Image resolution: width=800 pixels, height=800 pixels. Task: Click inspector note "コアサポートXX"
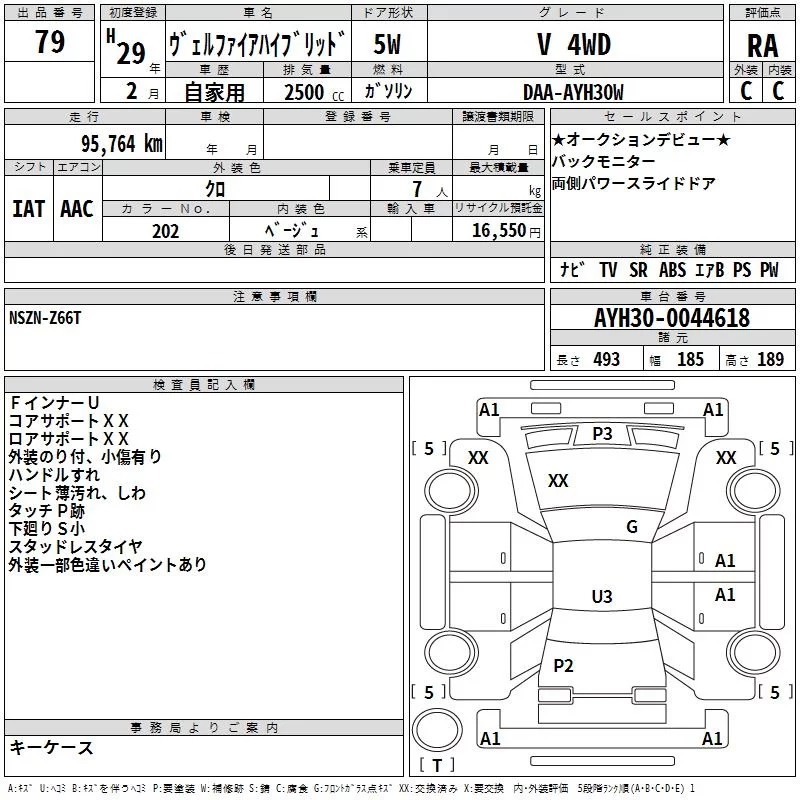click(68, 420)
